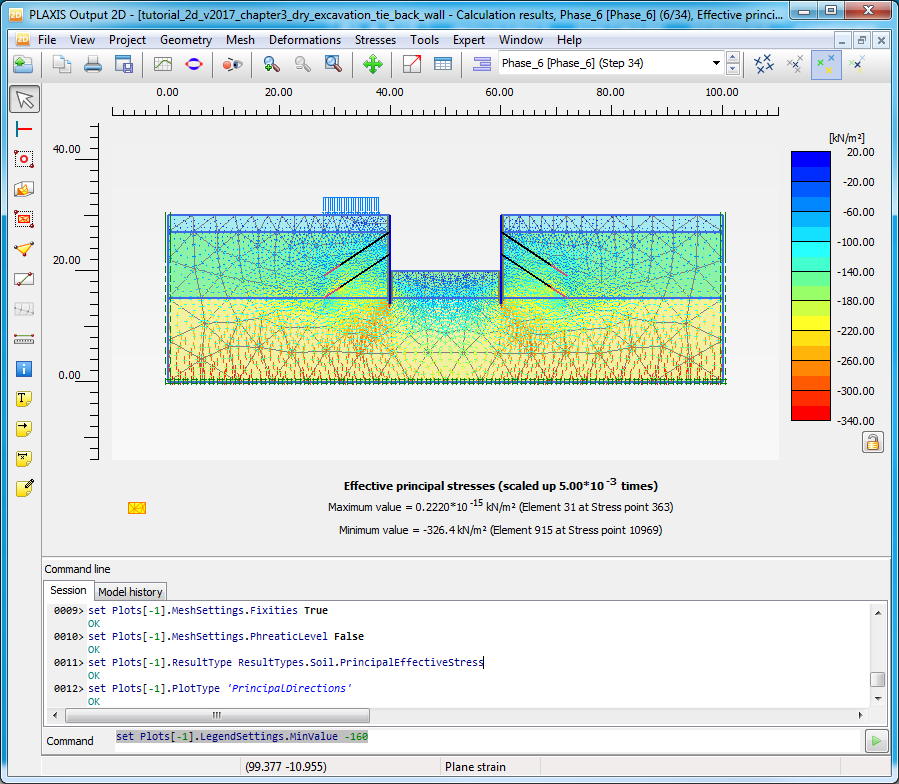Run the command with green play button
This screenshot has width=899, height=784.
pyautogui.click(x=877, y=741)
